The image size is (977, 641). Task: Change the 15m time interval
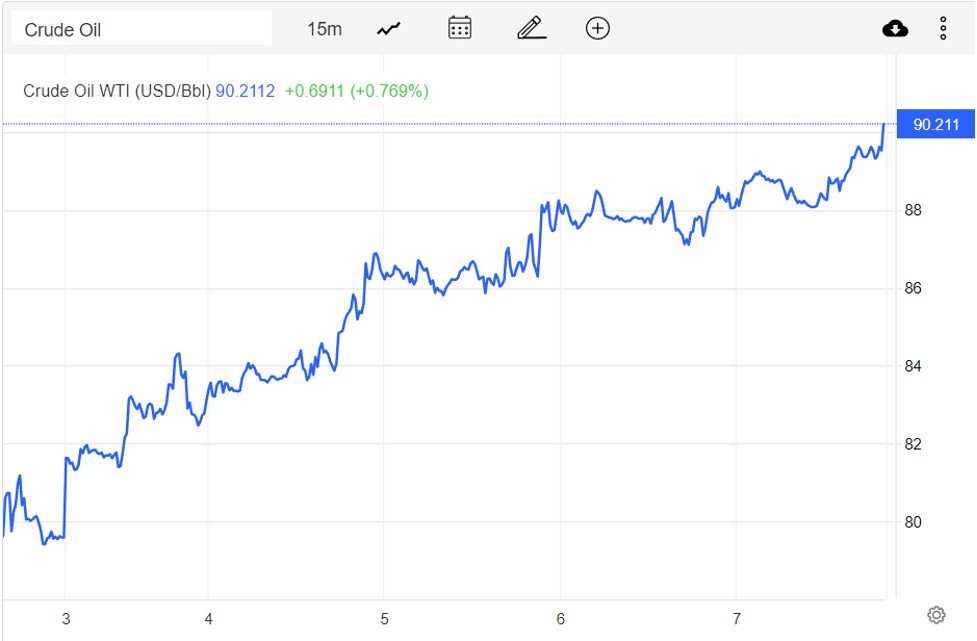(x=324, y=29)
